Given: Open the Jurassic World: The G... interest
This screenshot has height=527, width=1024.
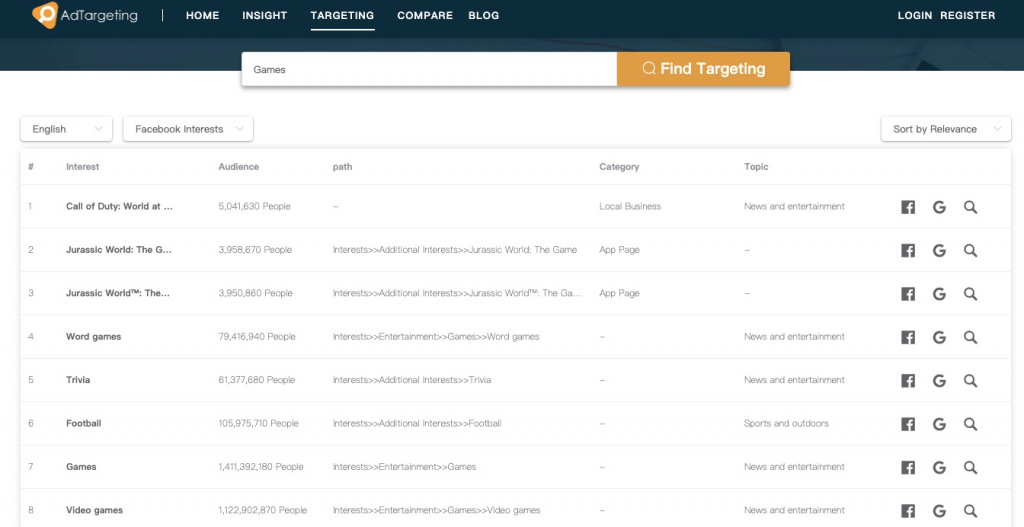Looking at the screenshot, I should [119, 249].
